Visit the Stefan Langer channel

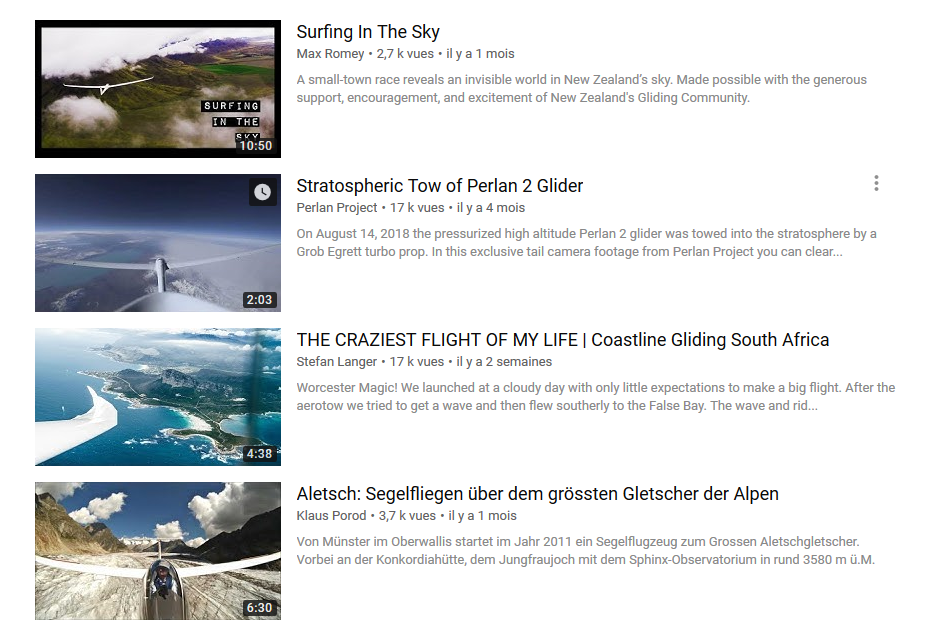(x=337, y=362)
